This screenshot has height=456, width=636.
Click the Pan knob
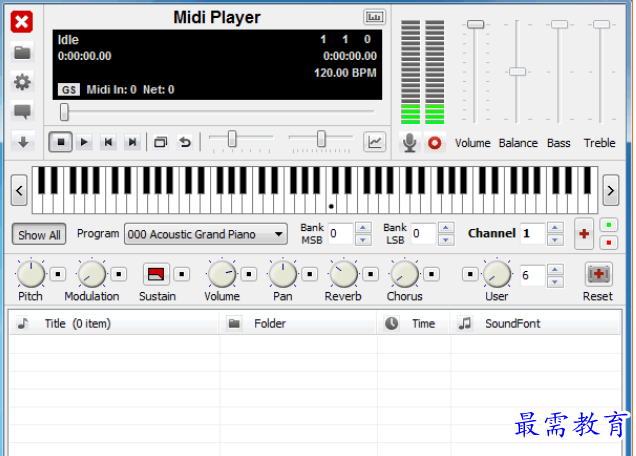(x=283, y=274)
